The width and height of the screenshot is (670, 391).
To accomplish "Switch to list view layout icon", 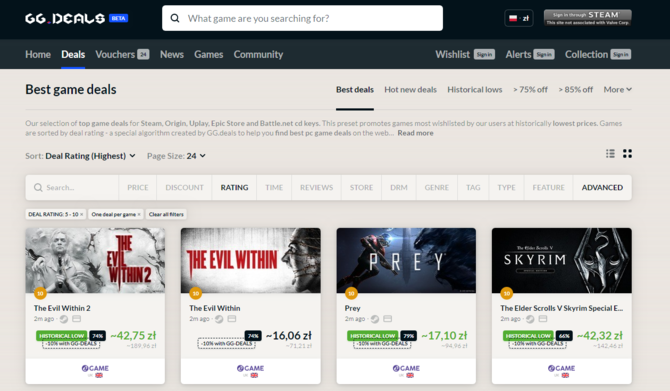I will [x=610, y=154].
